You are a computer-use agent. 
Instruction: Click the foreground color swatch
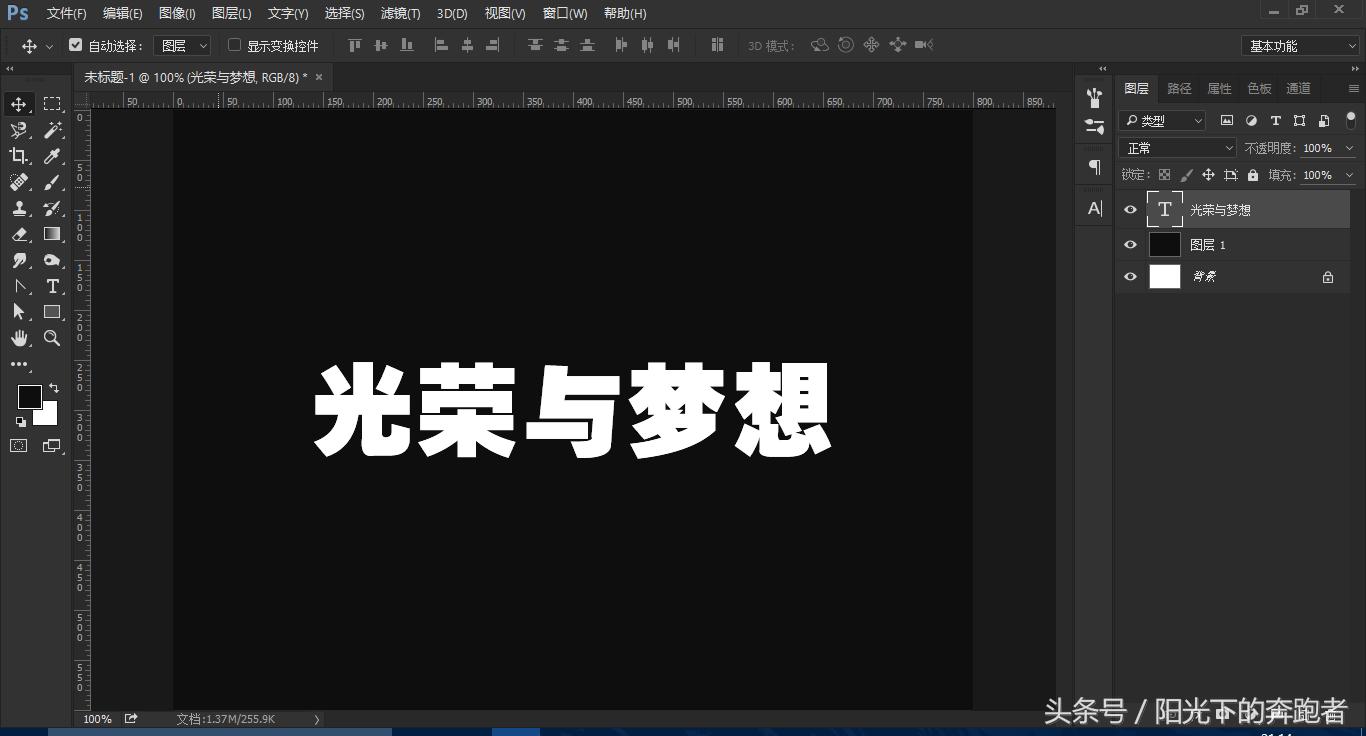click(29, 397)
